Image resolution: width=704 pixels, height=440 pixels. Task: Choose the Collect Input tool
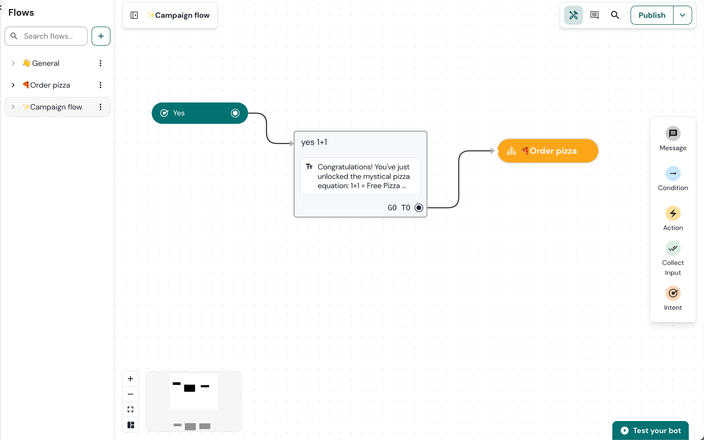click(x=673, y=249)
